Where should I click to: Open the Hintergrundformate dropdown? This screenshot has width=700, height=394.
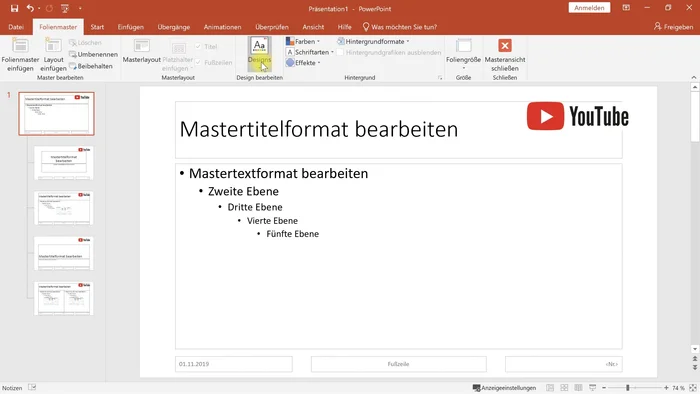(373, 41)
